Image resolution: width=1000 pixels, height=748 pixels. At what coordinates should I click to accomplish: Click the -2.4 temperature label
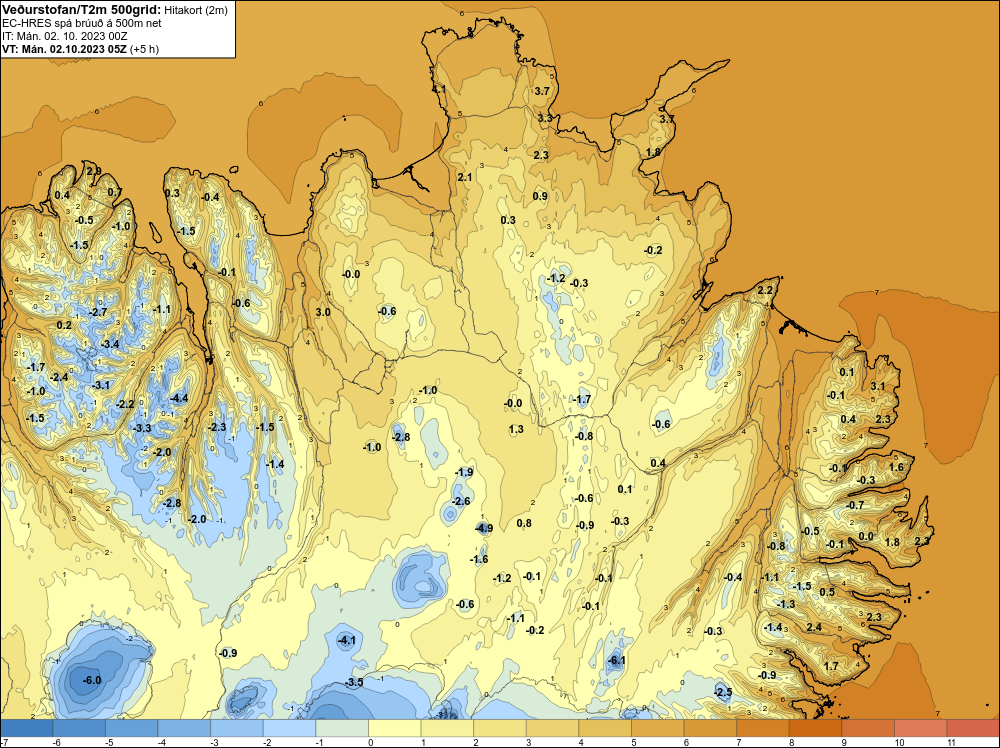pos(59,378)
